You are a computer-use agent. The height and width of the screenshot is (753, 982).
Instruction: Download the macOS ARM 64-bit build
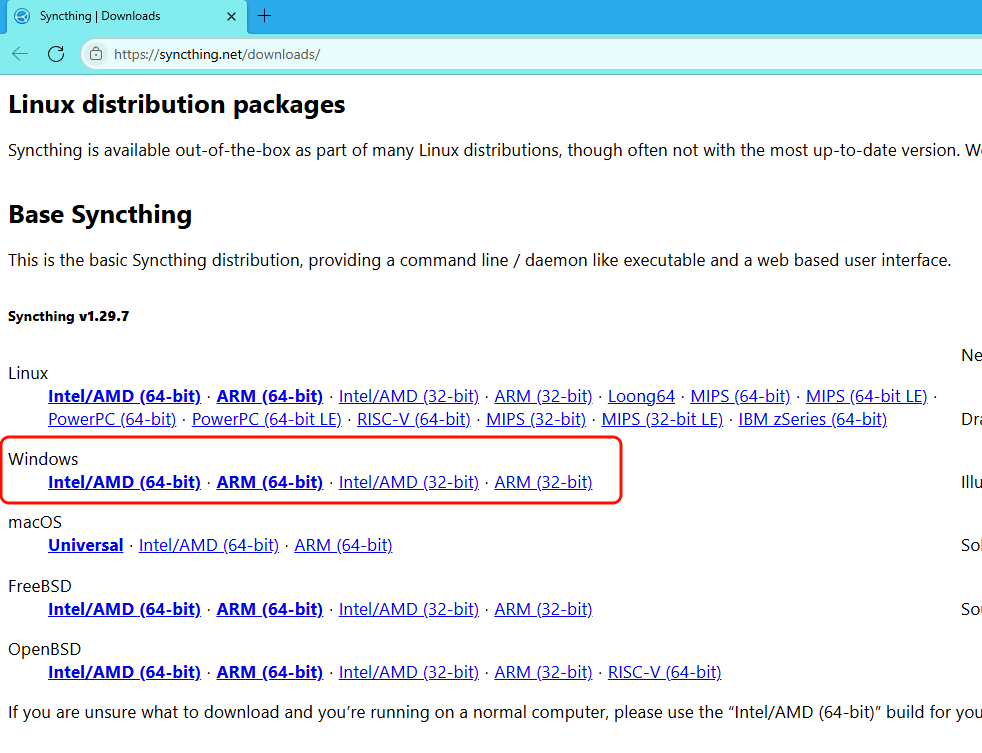[343, 545]
